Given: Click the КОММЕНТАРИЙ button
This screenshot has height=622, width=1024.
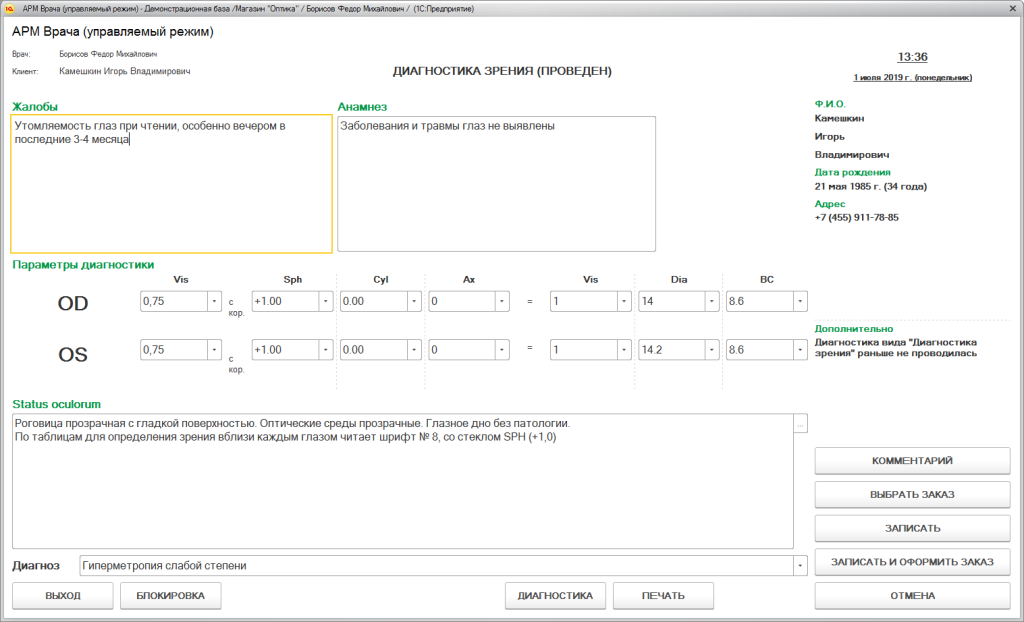Looking at the screenshot, I should 912,461.
